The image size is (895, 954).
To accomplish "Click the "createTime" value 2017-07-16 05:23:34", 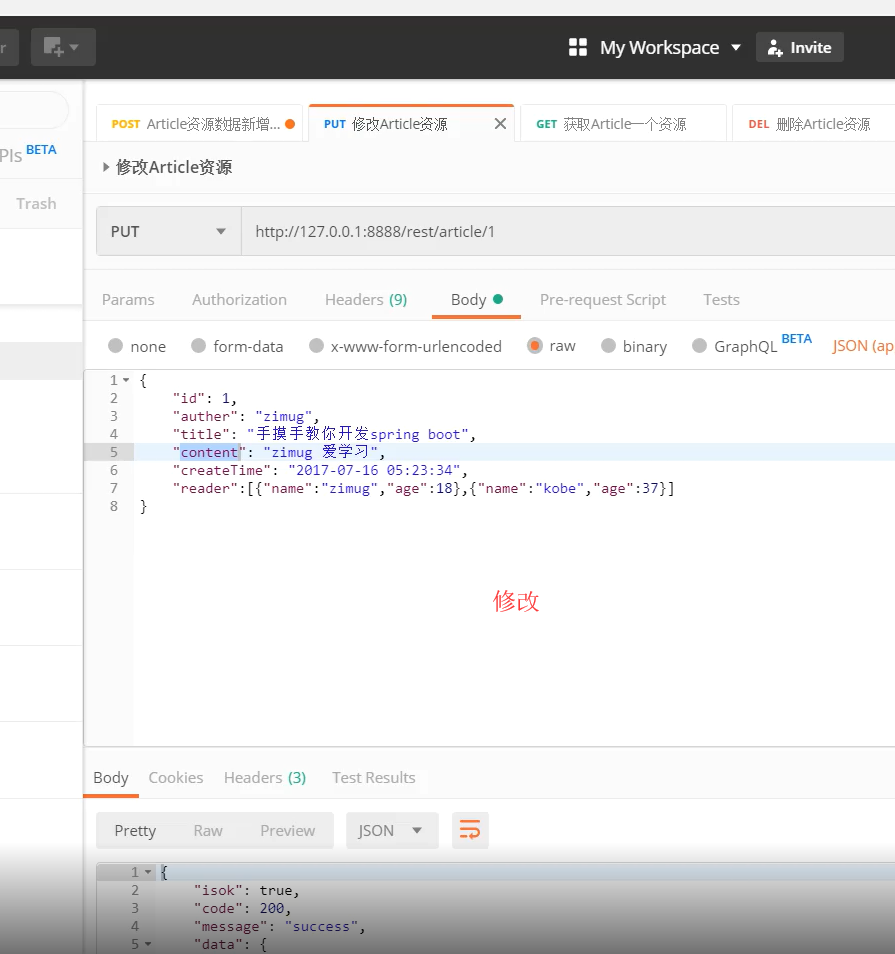I will pos(374,470).
